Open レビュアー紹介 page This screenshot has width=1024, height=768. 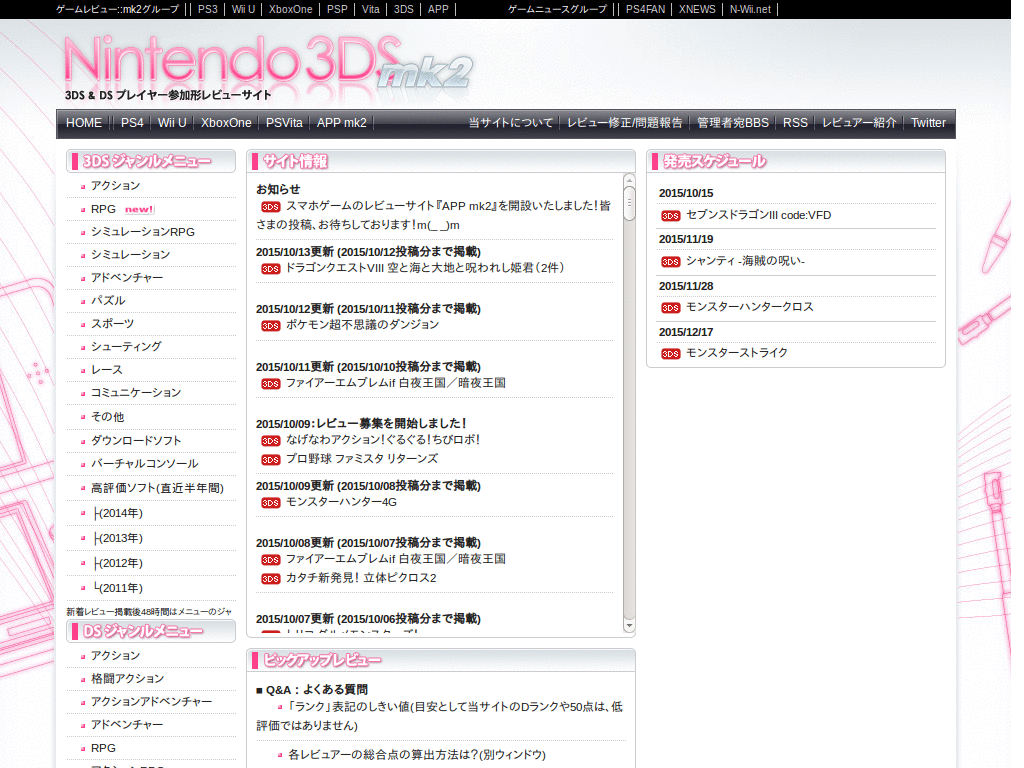(859, 123)
